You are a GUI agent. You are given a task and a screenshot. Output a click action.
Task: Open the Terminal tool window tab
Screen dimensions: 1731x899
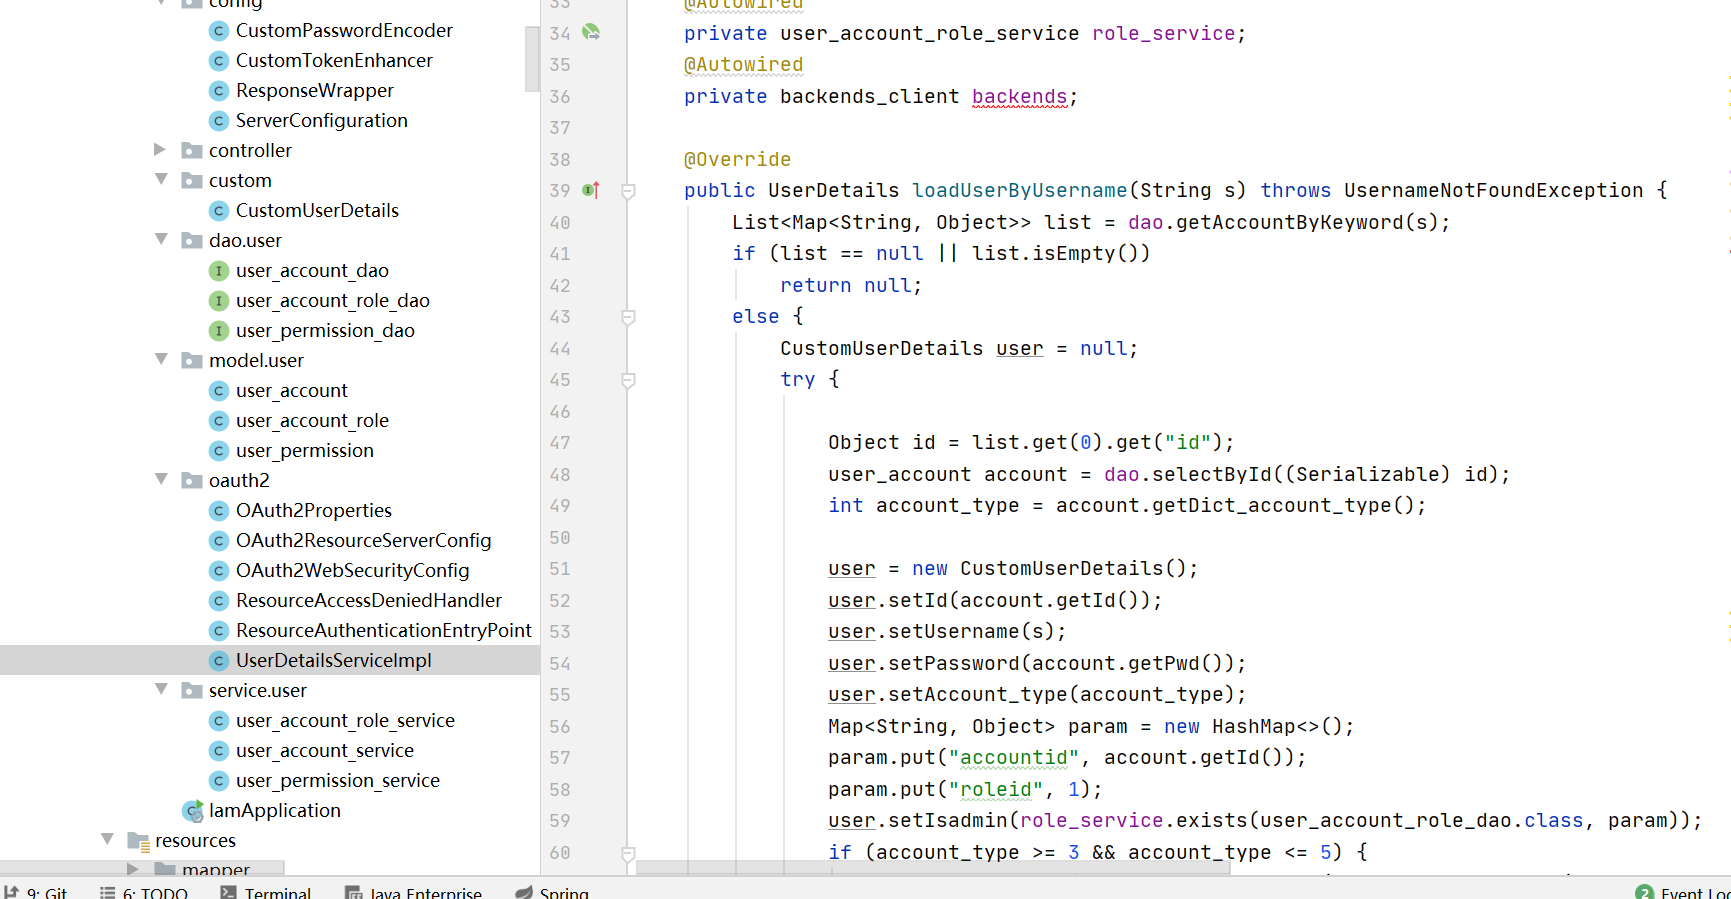pyautogui.click(x=266, y=892)
